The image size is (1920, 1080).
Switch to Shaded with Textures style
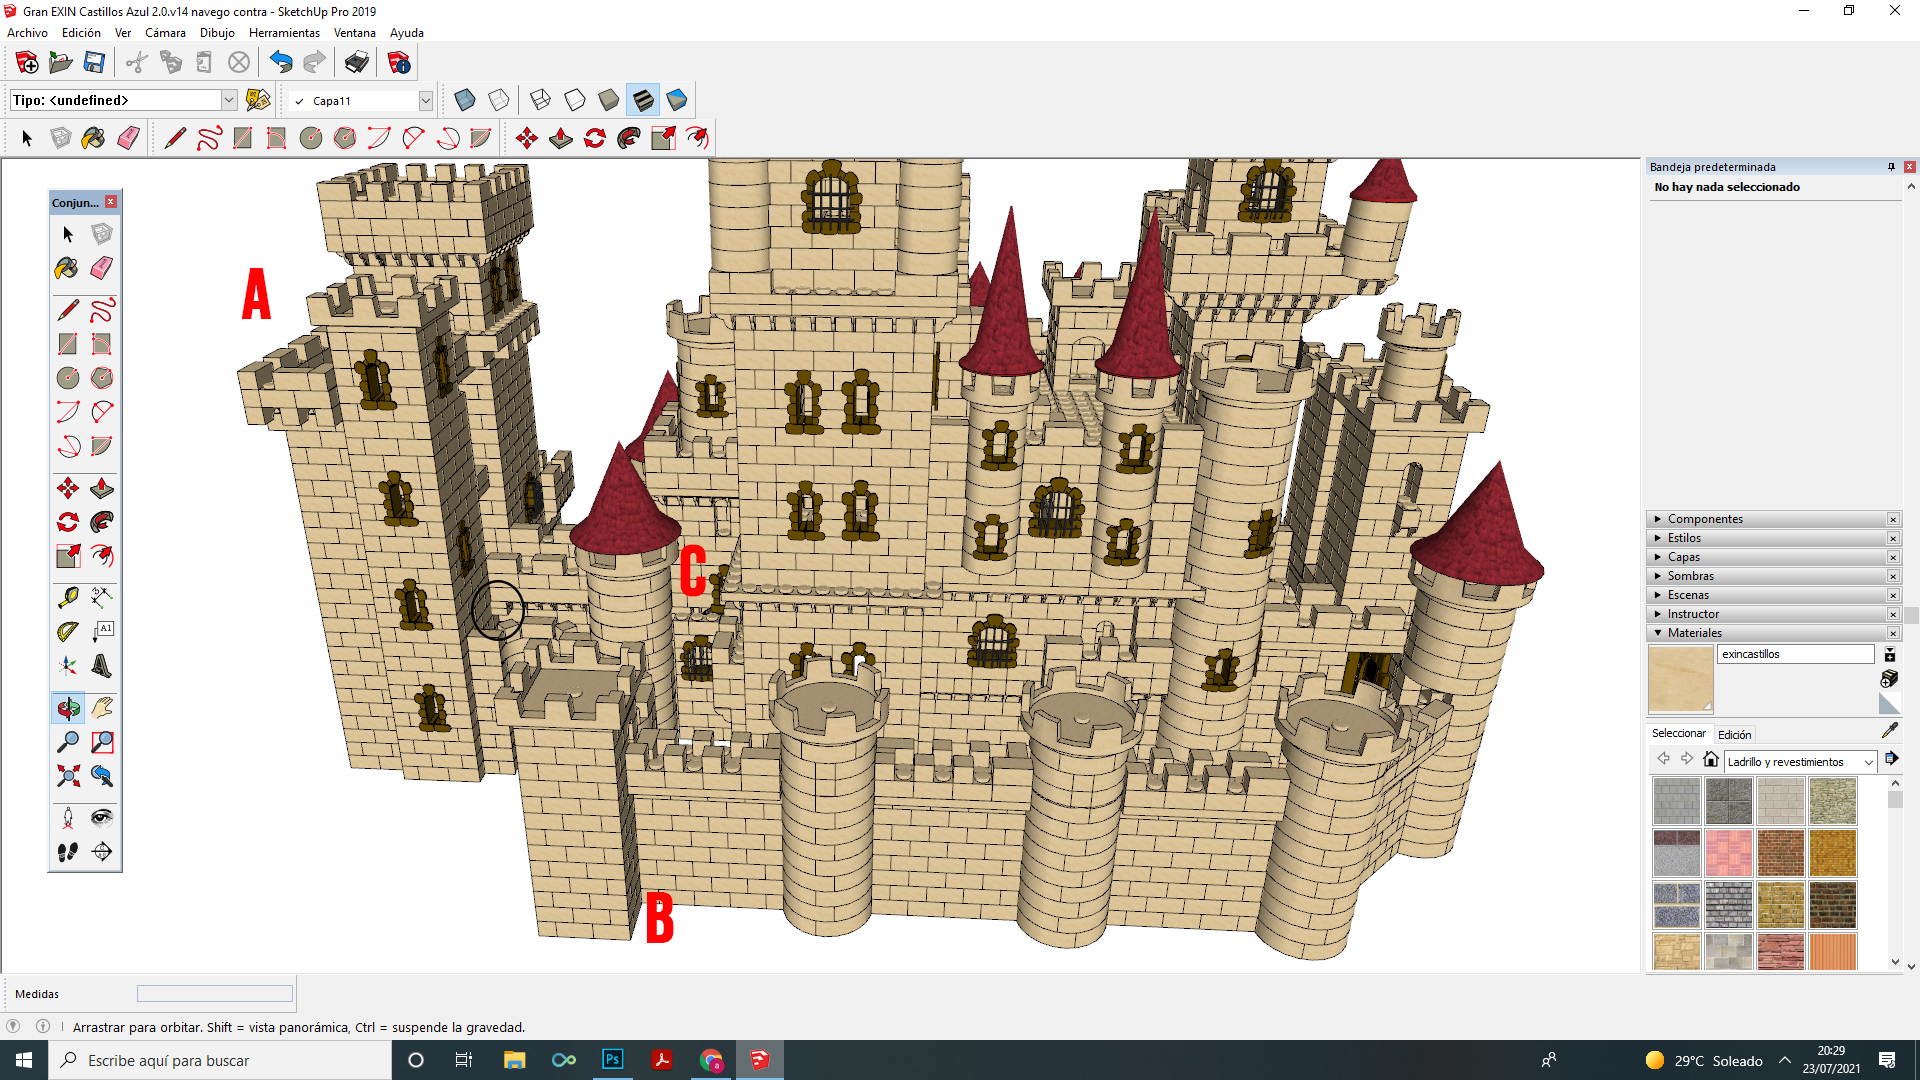point(643,100)
